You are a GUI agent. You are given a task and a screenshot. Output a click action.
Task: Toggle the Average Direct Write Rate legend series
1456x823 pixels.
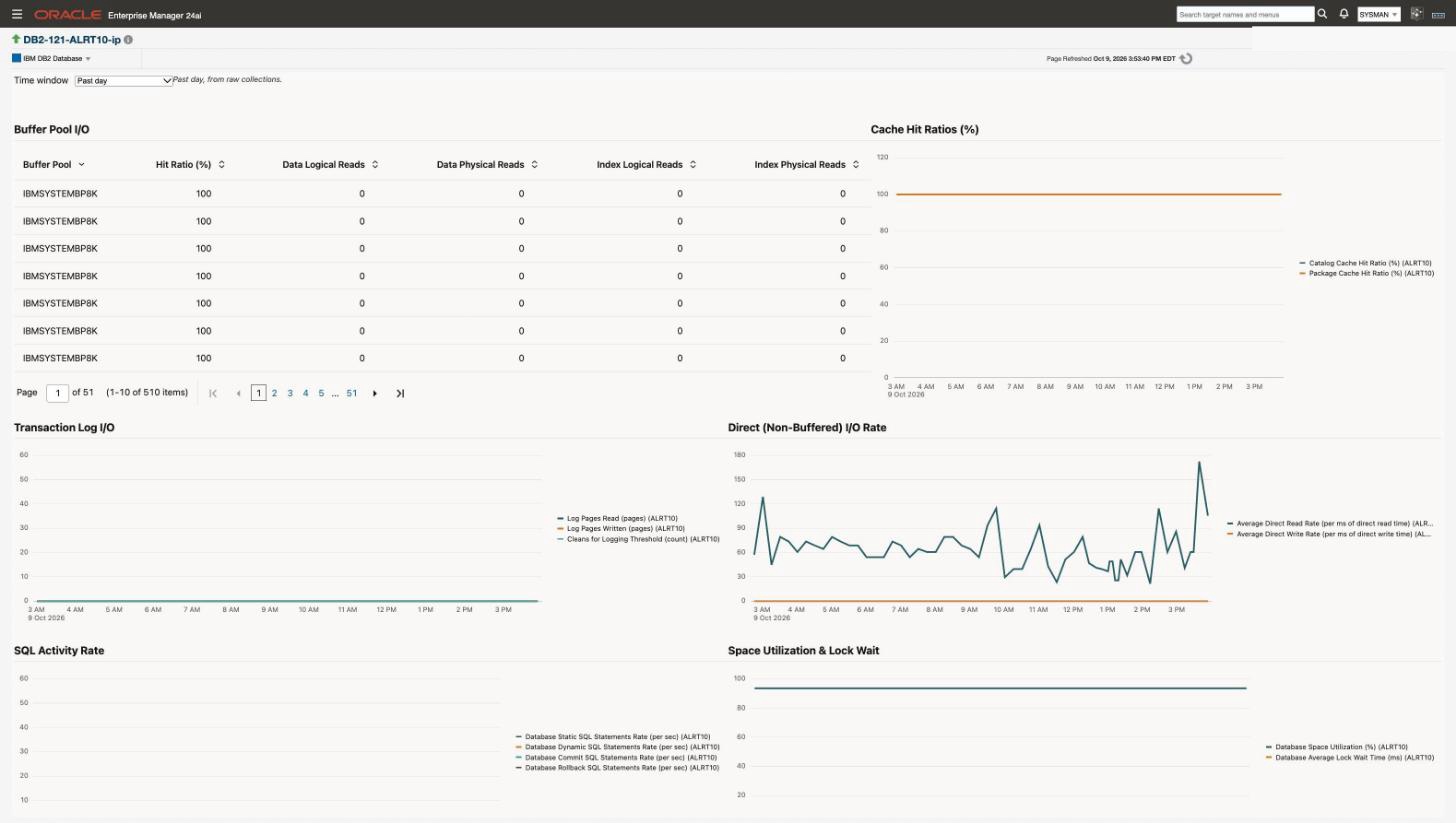click(1330, 534)
